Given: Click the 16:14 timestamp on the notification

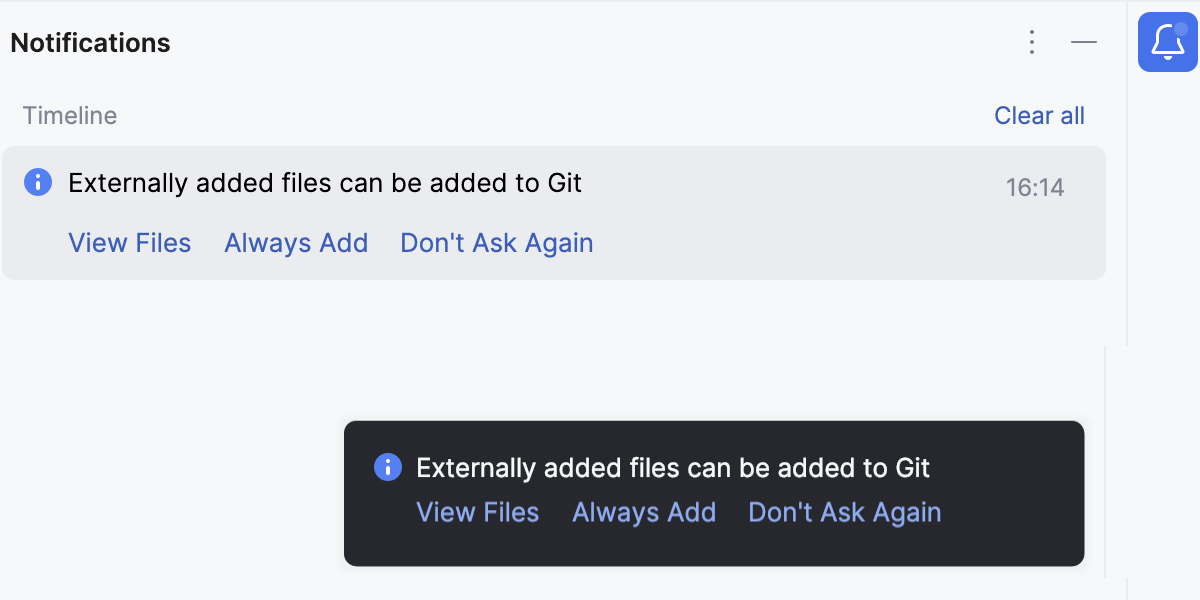Looking at the screenshot, I should [x=1036, y=186].
